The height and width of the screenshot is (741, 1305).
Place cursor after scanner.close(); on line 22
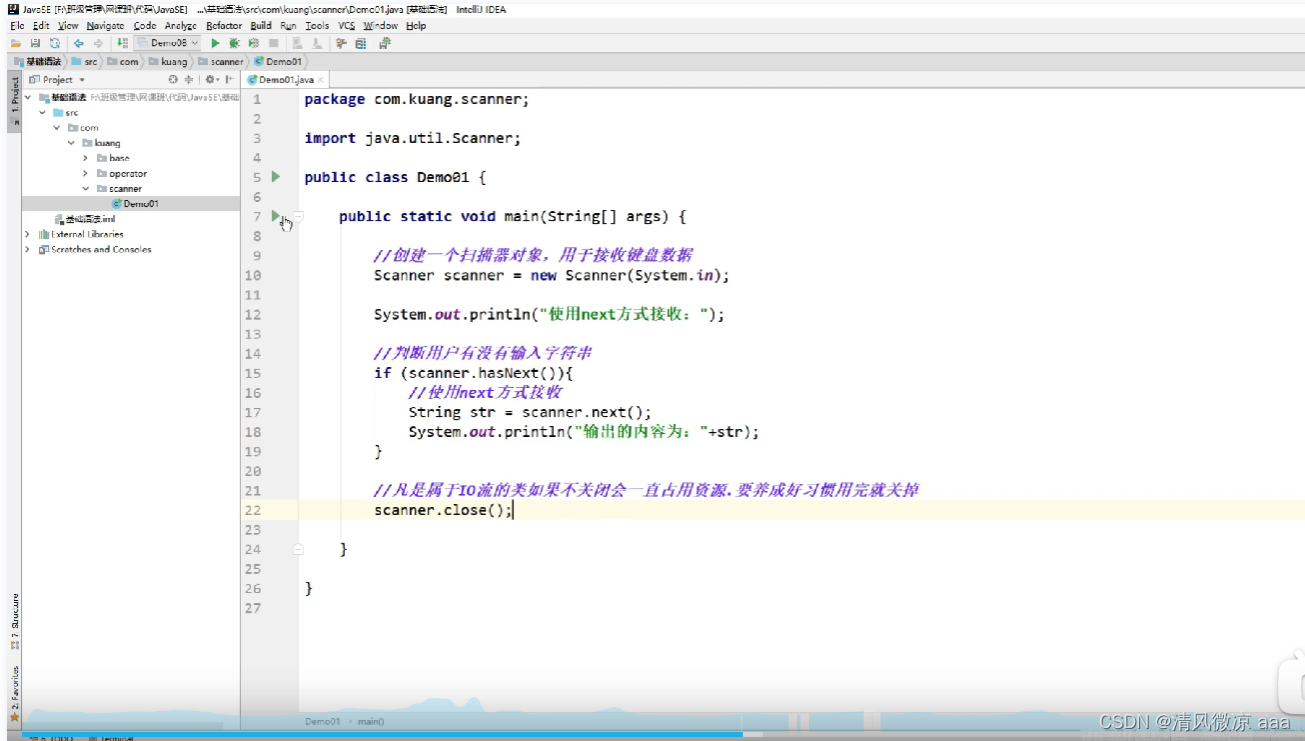[x=514, y=510]
